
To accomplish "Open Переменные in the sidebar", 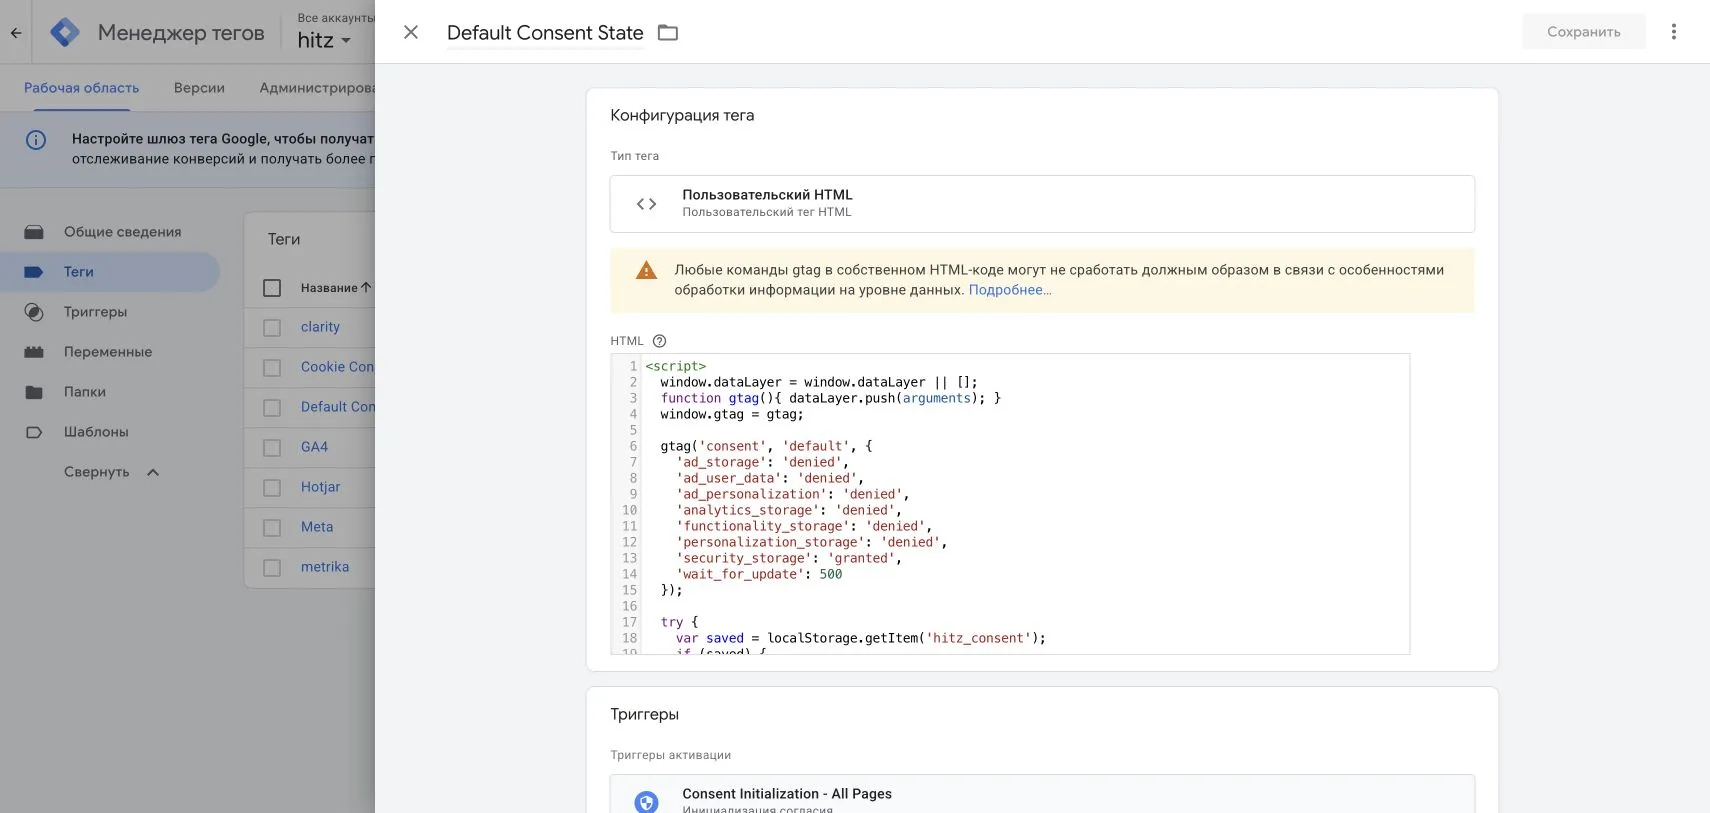I will [110, 352].
